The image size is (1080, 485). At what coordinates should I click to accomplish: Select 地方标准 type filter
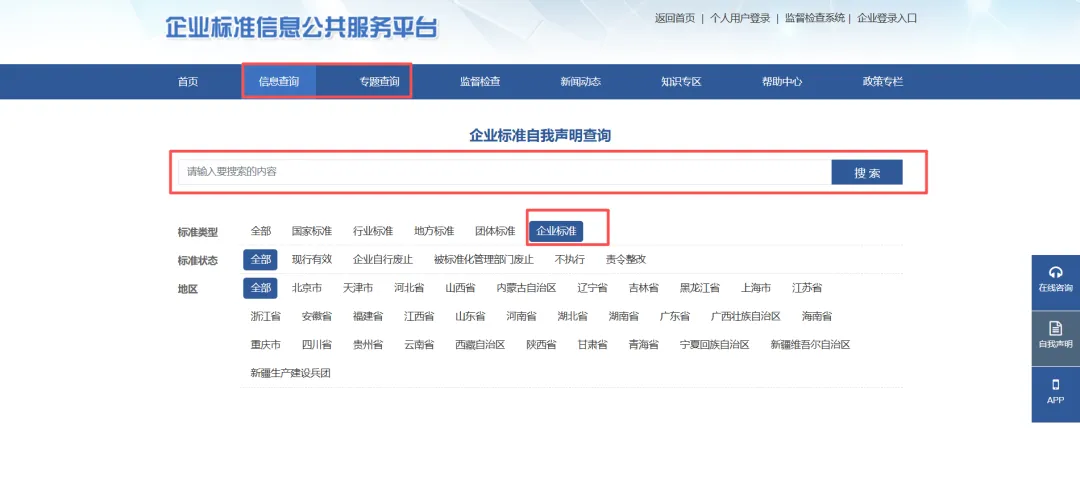(434, 231)
